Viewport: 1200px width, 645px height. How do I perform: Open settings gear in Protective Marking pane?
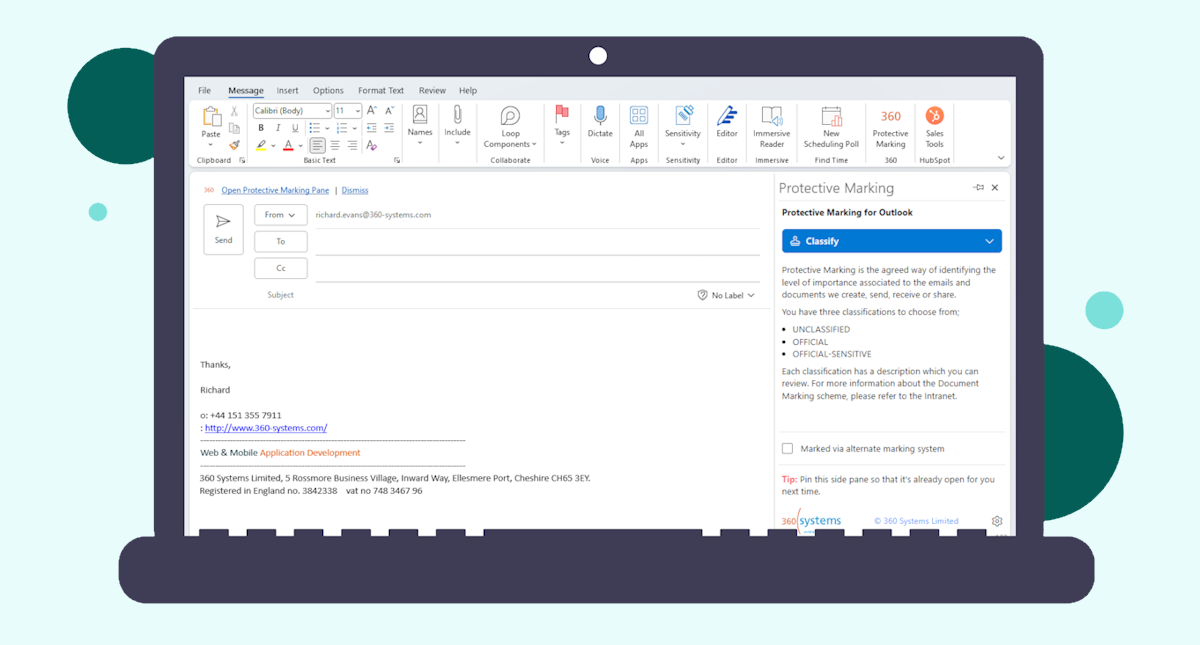(x=997, y=521)
